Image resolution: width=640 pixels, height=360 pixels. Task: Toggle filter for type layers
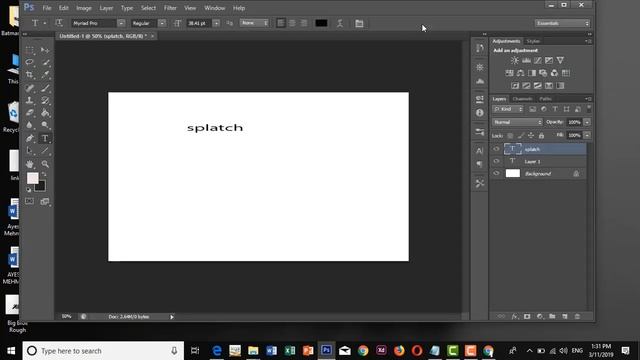point(555,109)
